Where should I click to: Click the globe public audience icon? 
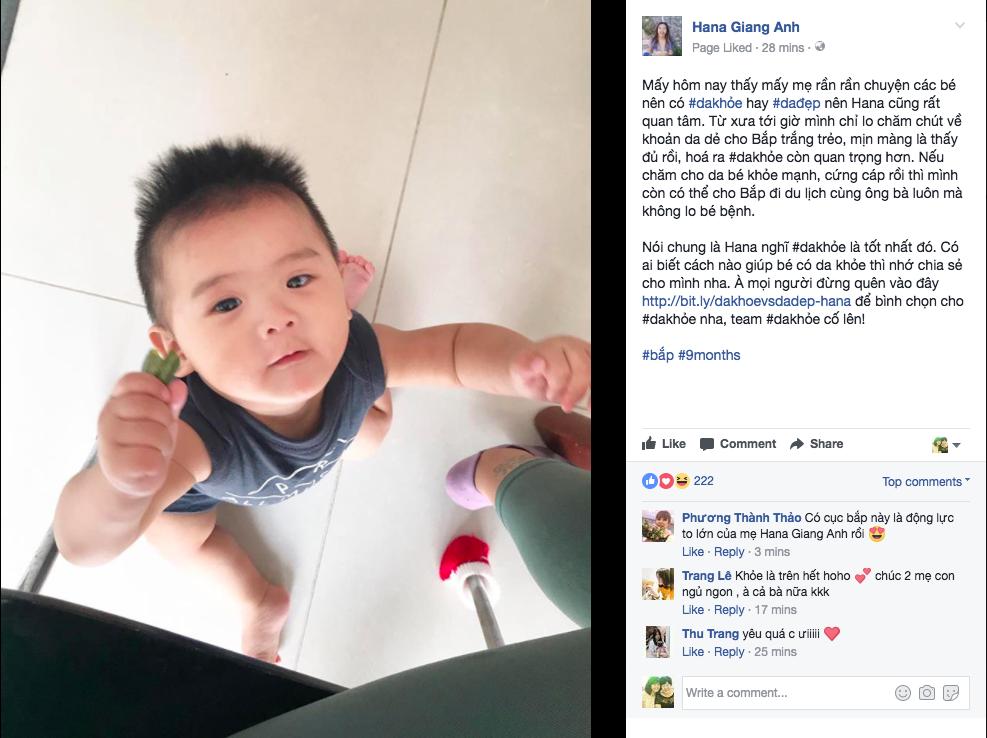(x=820, y=47)
